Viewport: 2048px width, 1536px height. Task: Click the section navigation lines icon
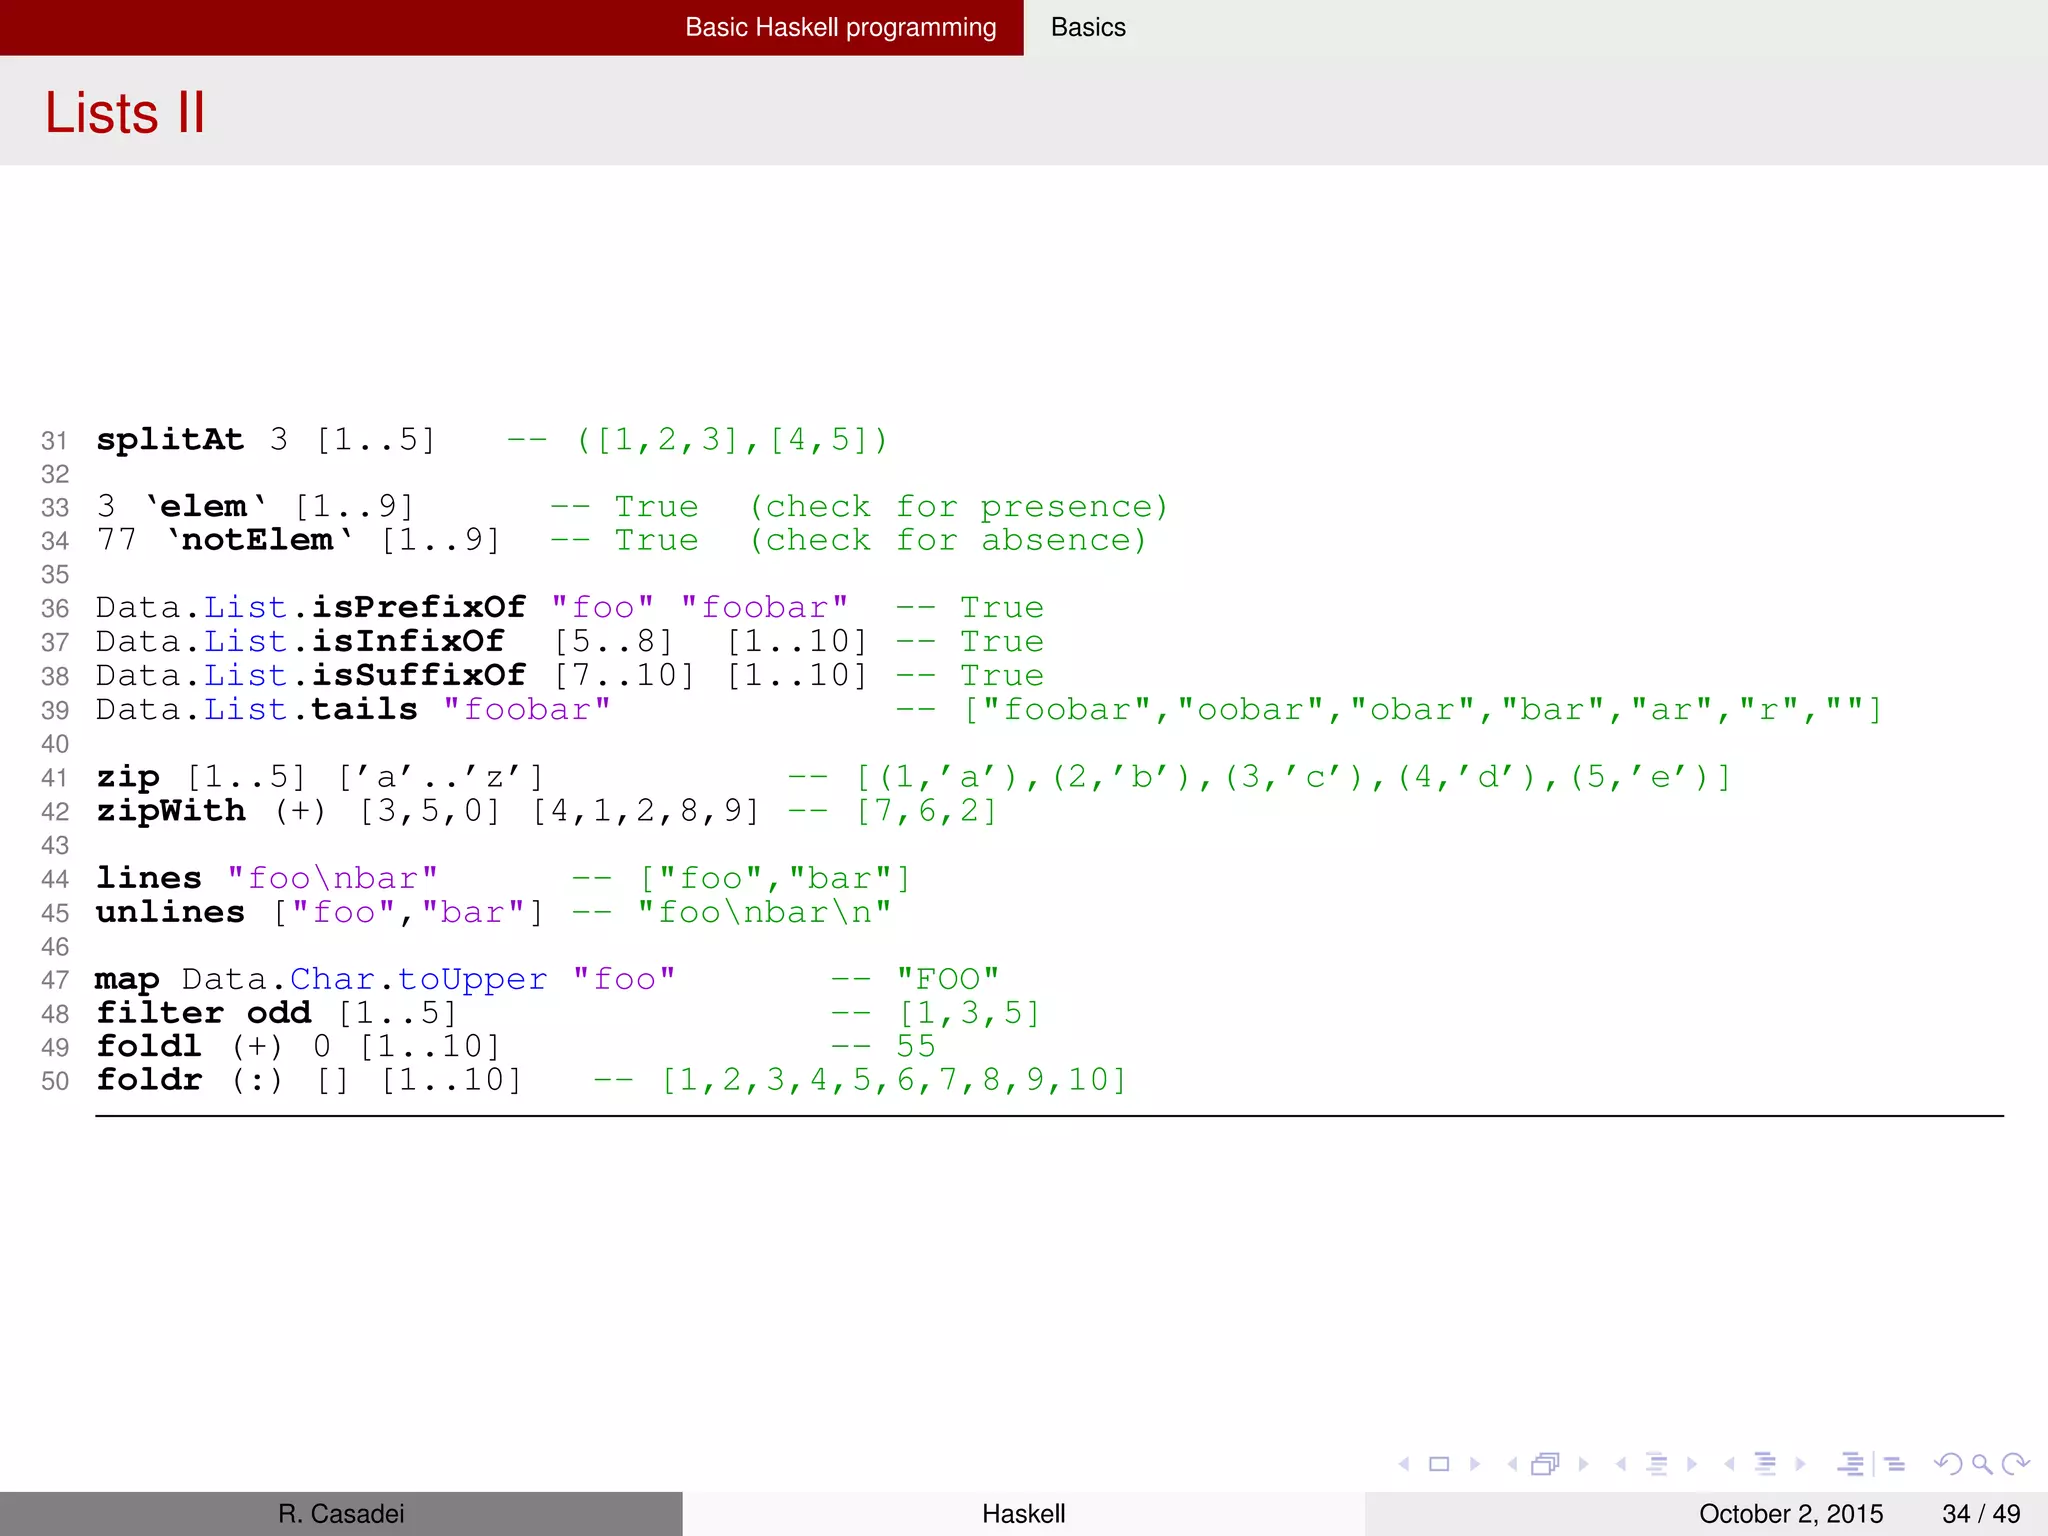1765,1464
